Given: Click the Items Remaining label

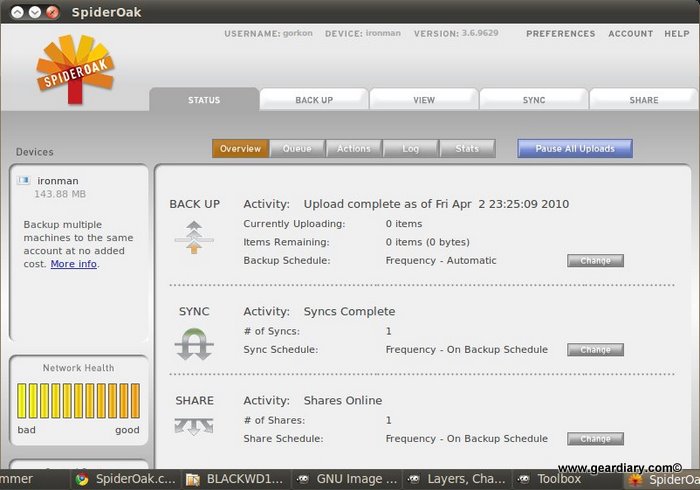Looking at the screenshot, I should [286, 242].
